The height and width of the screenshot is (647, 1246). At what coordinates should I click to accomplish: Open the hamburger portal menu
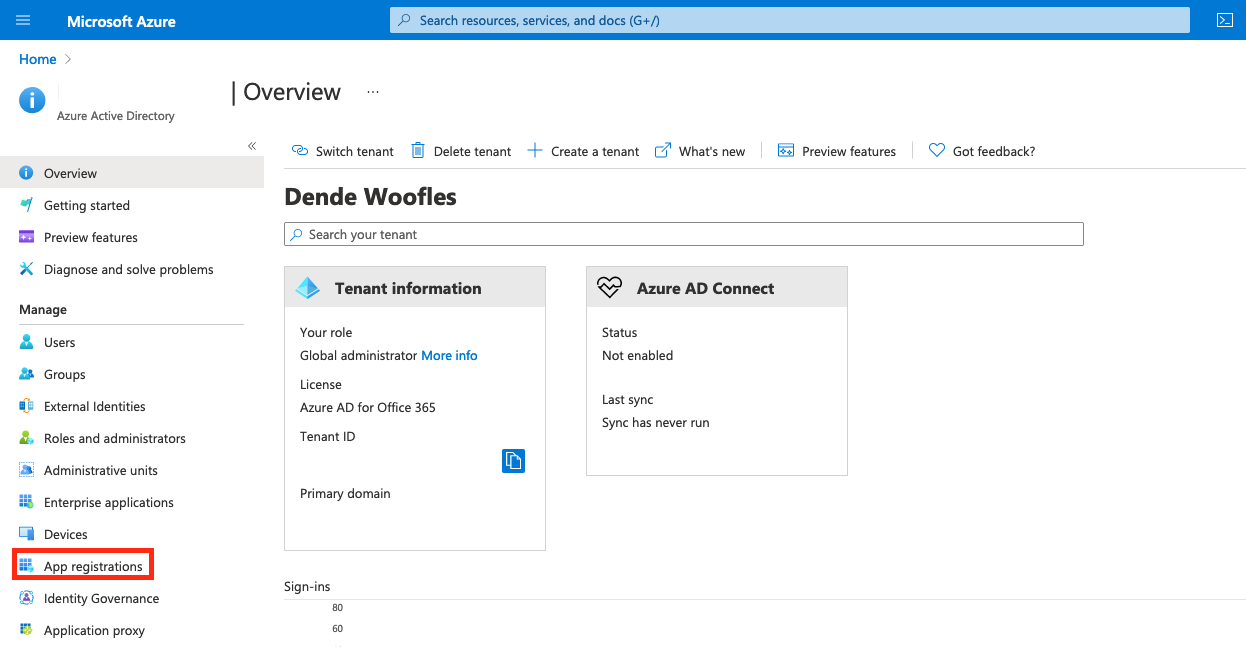click(x=23, y=20)
